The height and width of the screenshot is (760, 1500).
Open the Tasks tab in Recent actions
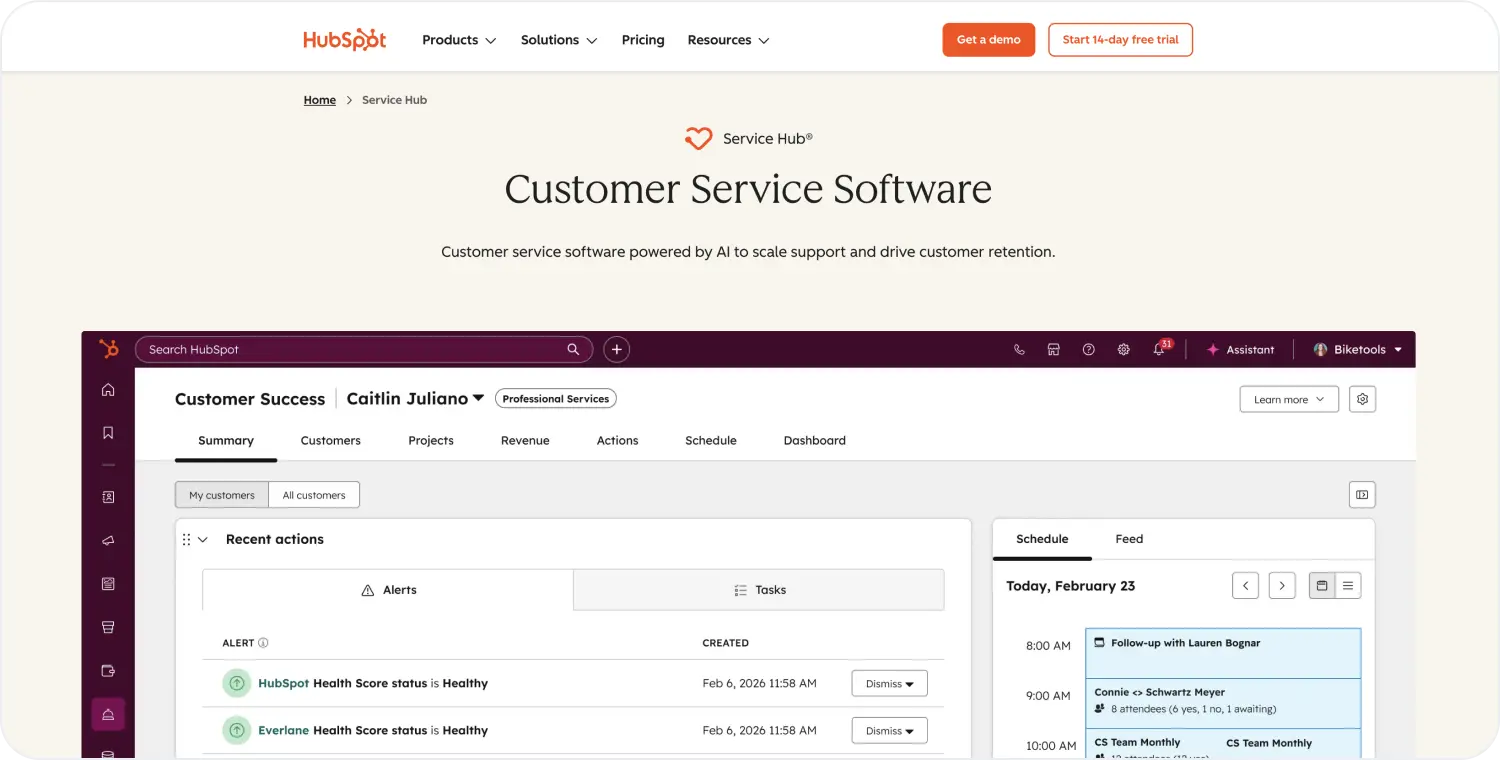pos(759,590)
